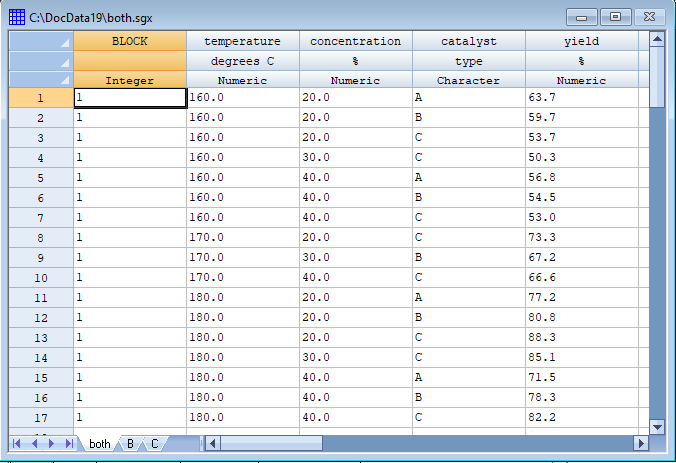This screenshot has height=463, width=676.
Task: Maximize the both.sgx data window
Action: pos(616,16)
